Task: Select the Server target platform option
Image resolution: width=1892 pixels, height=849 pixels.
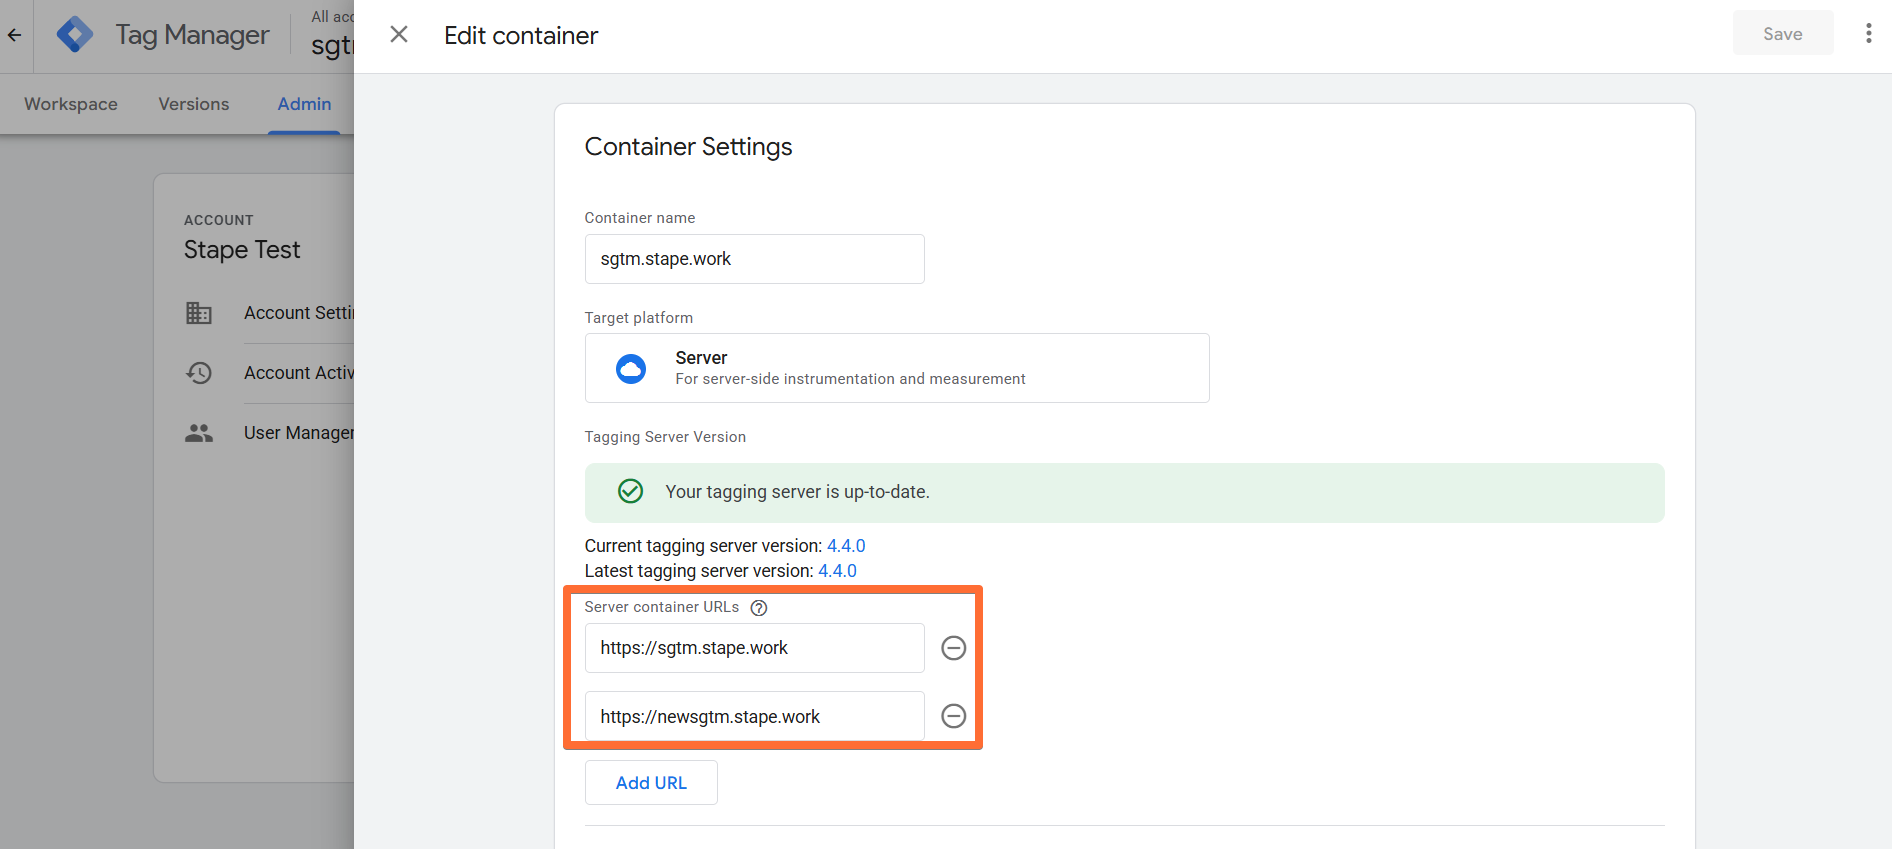Action: click(x=896, y=368)
